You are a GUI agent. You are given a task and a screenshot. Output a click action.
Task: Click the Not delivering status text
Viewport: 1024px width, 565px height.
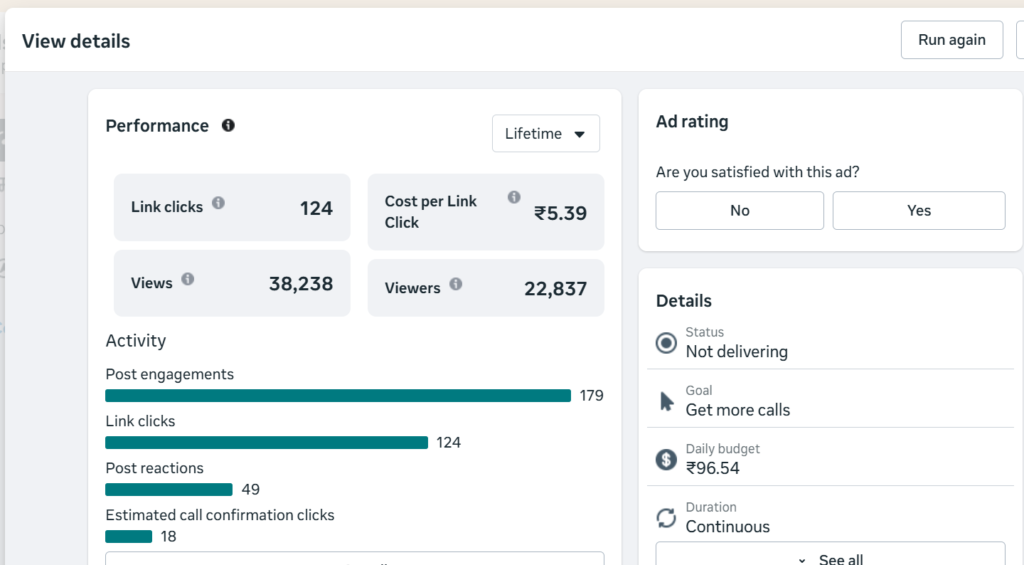tap(737, 351)
